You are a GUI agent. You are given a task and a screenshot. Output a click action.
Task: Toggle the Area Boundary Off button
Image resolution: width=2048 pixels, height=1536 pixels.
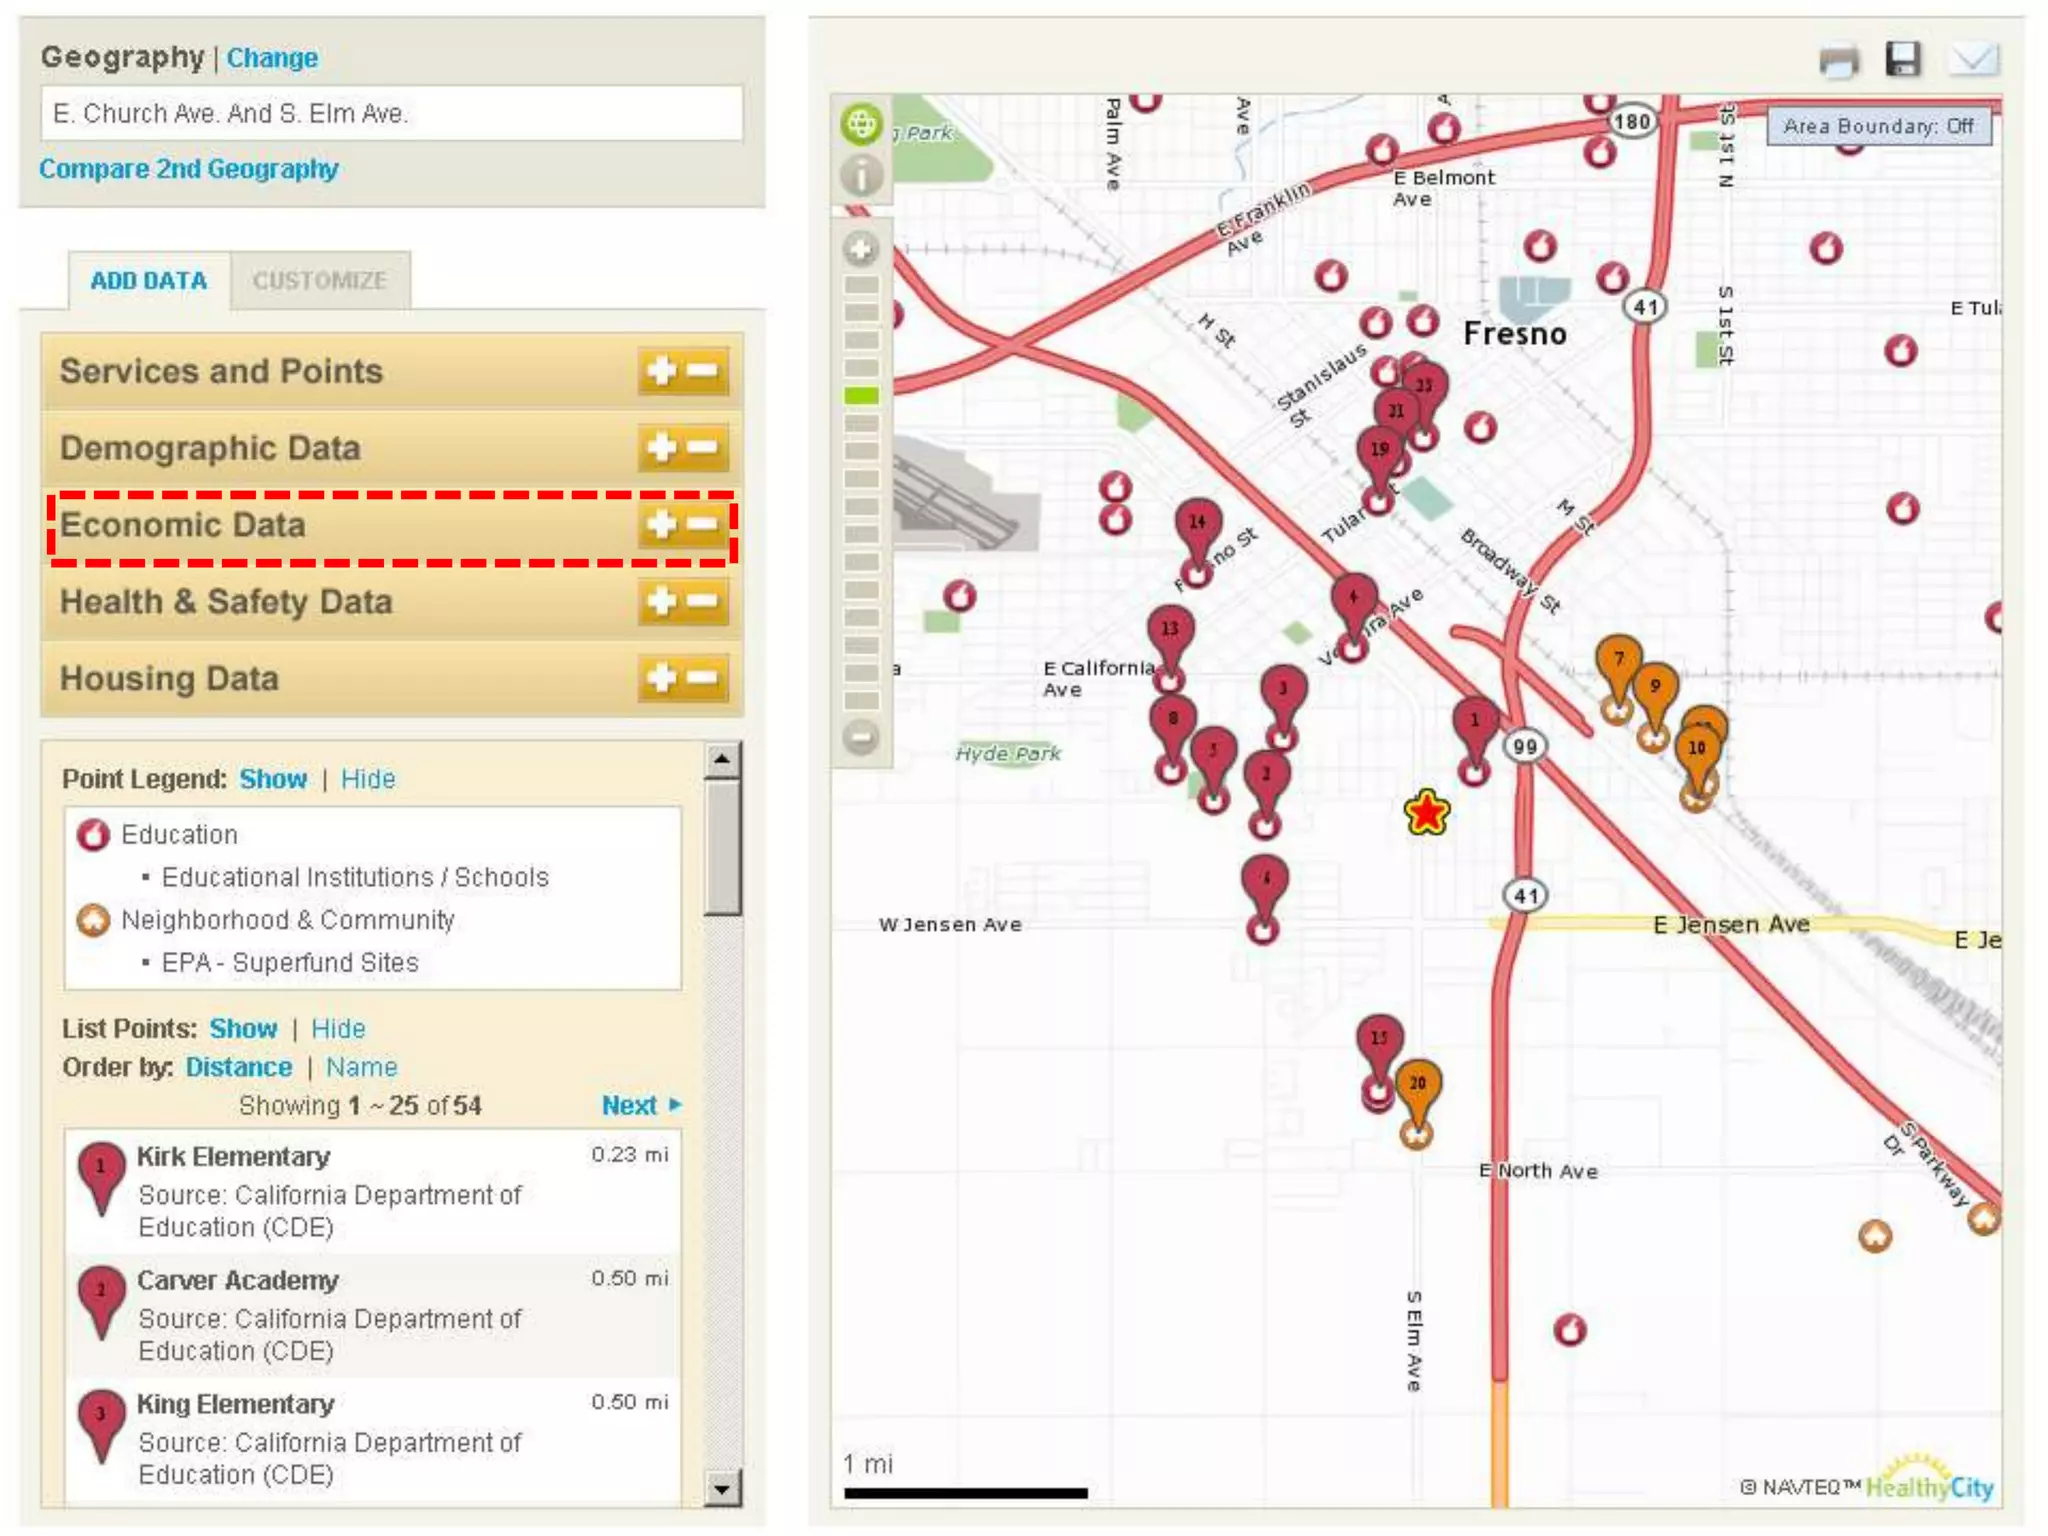pyautogui.click(x=1878, y=126)
